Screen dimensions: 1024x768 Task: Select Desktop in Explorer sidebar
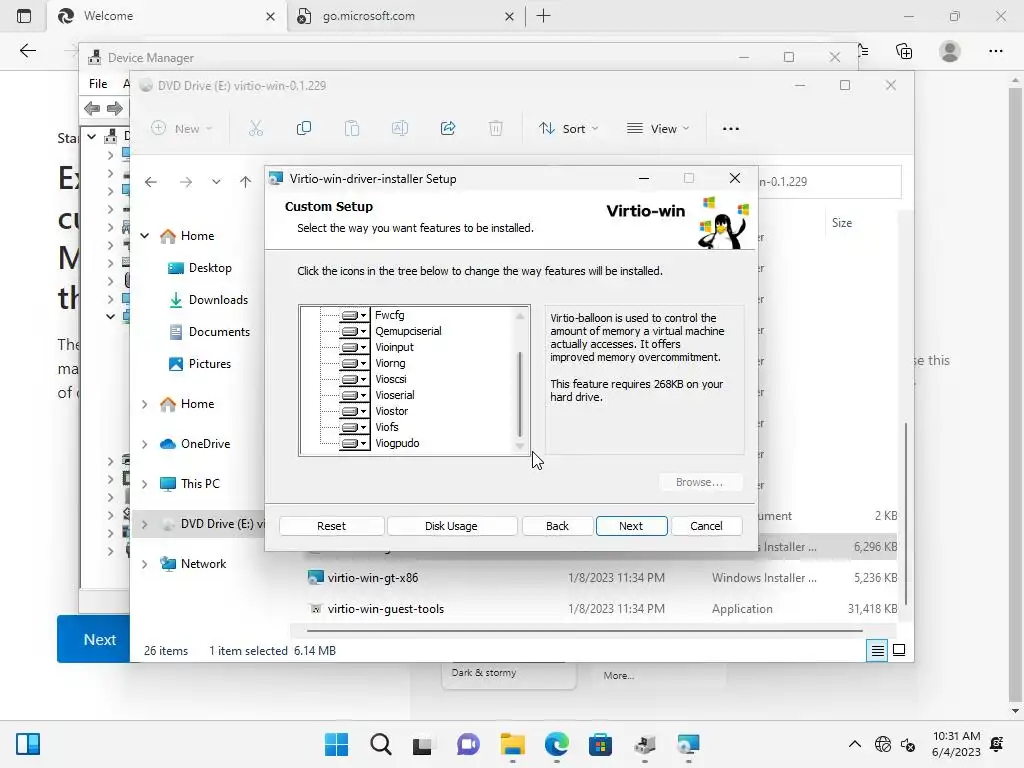coord(199,268)
